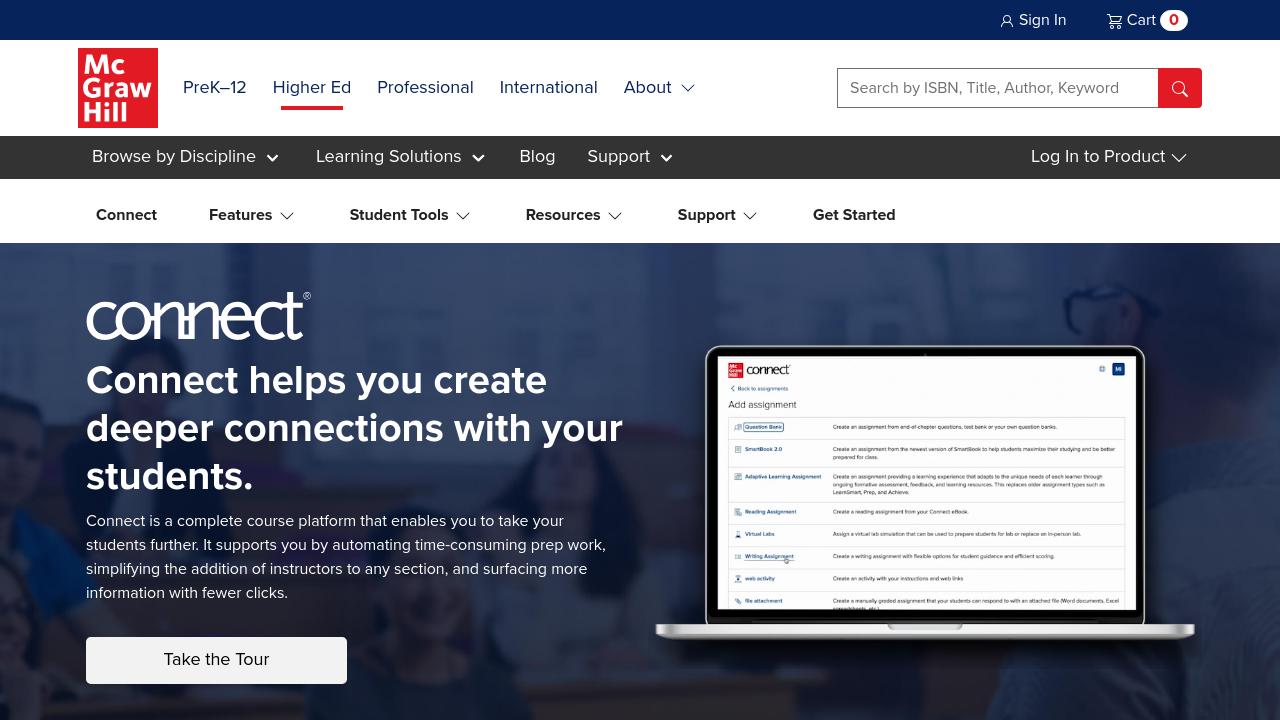Click the red search magnifier button
The width and height of the screenshot is (1280, 720).
(x=1179, y=88)
